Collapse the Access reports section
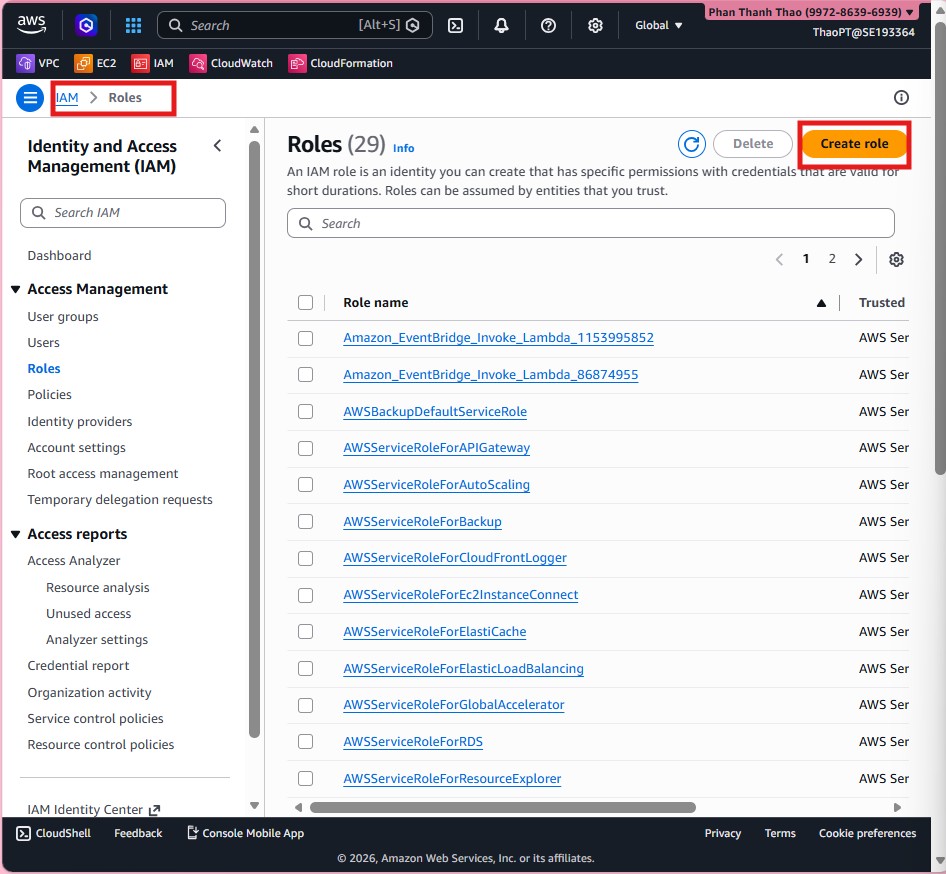This screenshot has height=874, width=946. pyautogui.click(x=16, y=535)
